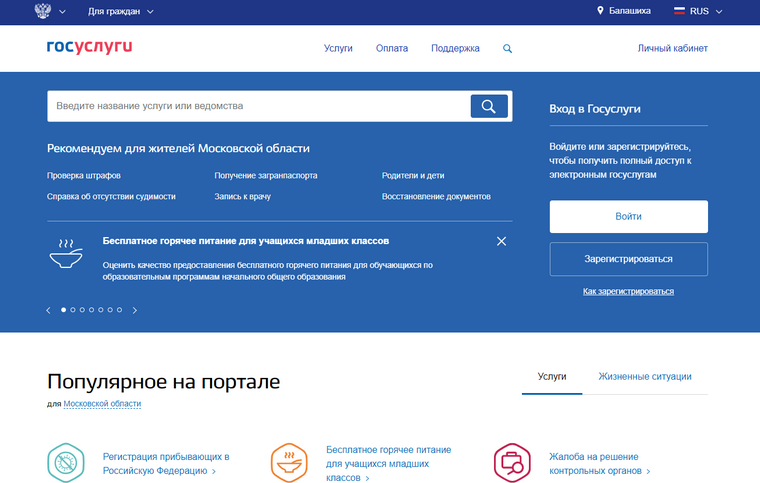This screenshot has height=483, width=760.
Task: Open the Бесплатное горячее питание banner headline
Action: (246, 241)
